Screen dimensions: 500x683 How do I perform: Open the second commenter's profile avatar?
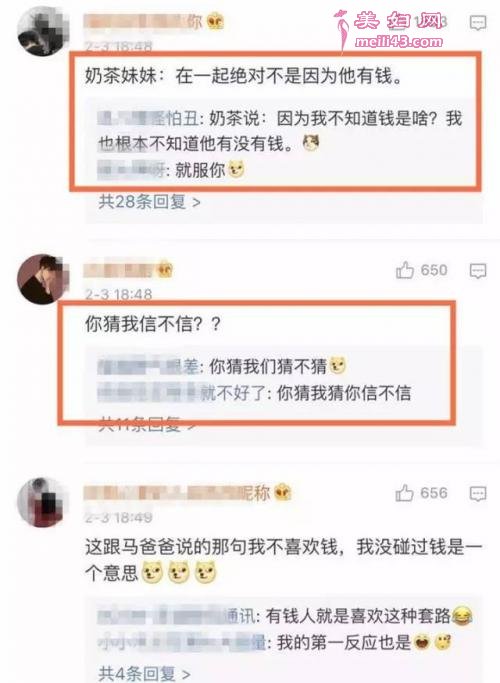point(42,279)
